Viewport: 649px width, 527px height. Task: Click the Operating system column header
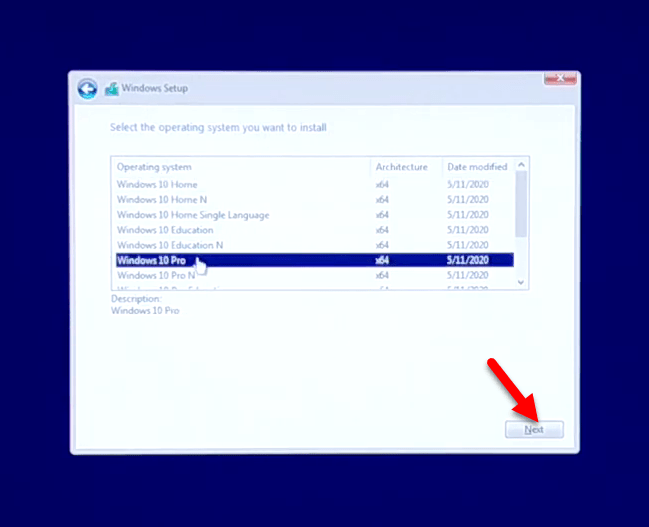tap(241, 167)
